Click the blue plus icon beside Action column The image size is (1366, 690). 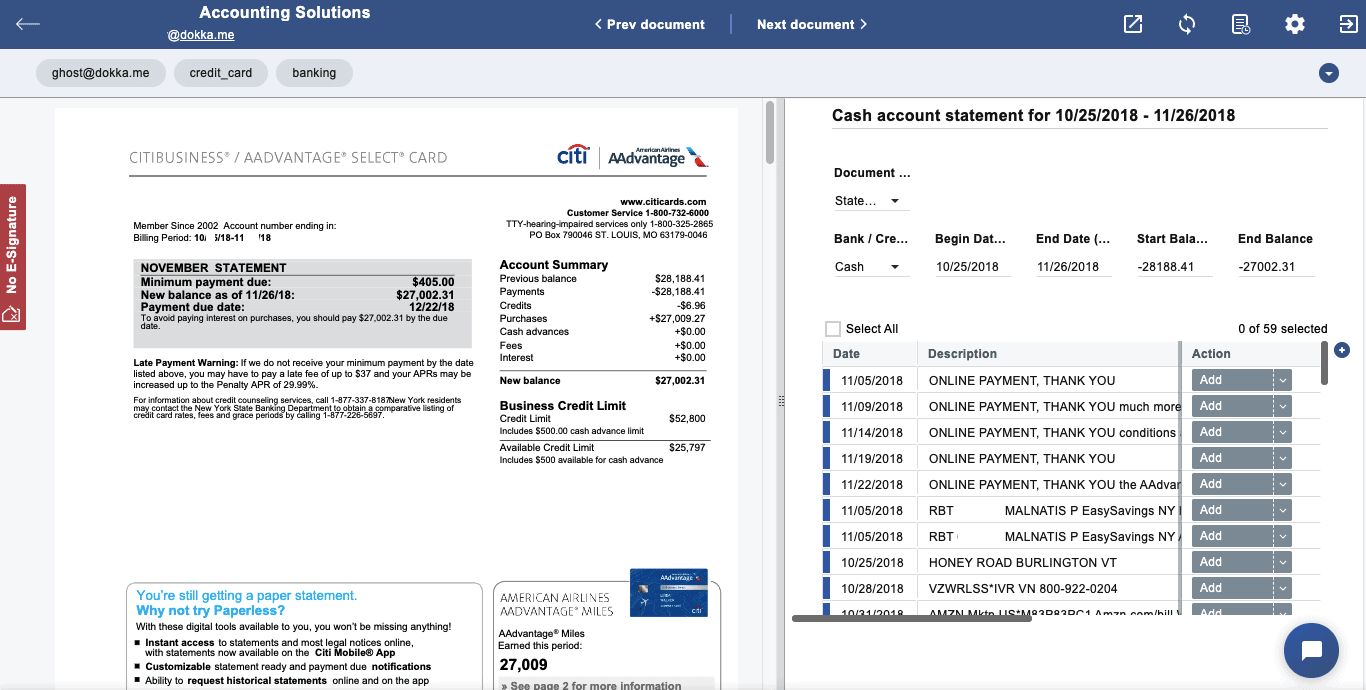(1342, 350)
